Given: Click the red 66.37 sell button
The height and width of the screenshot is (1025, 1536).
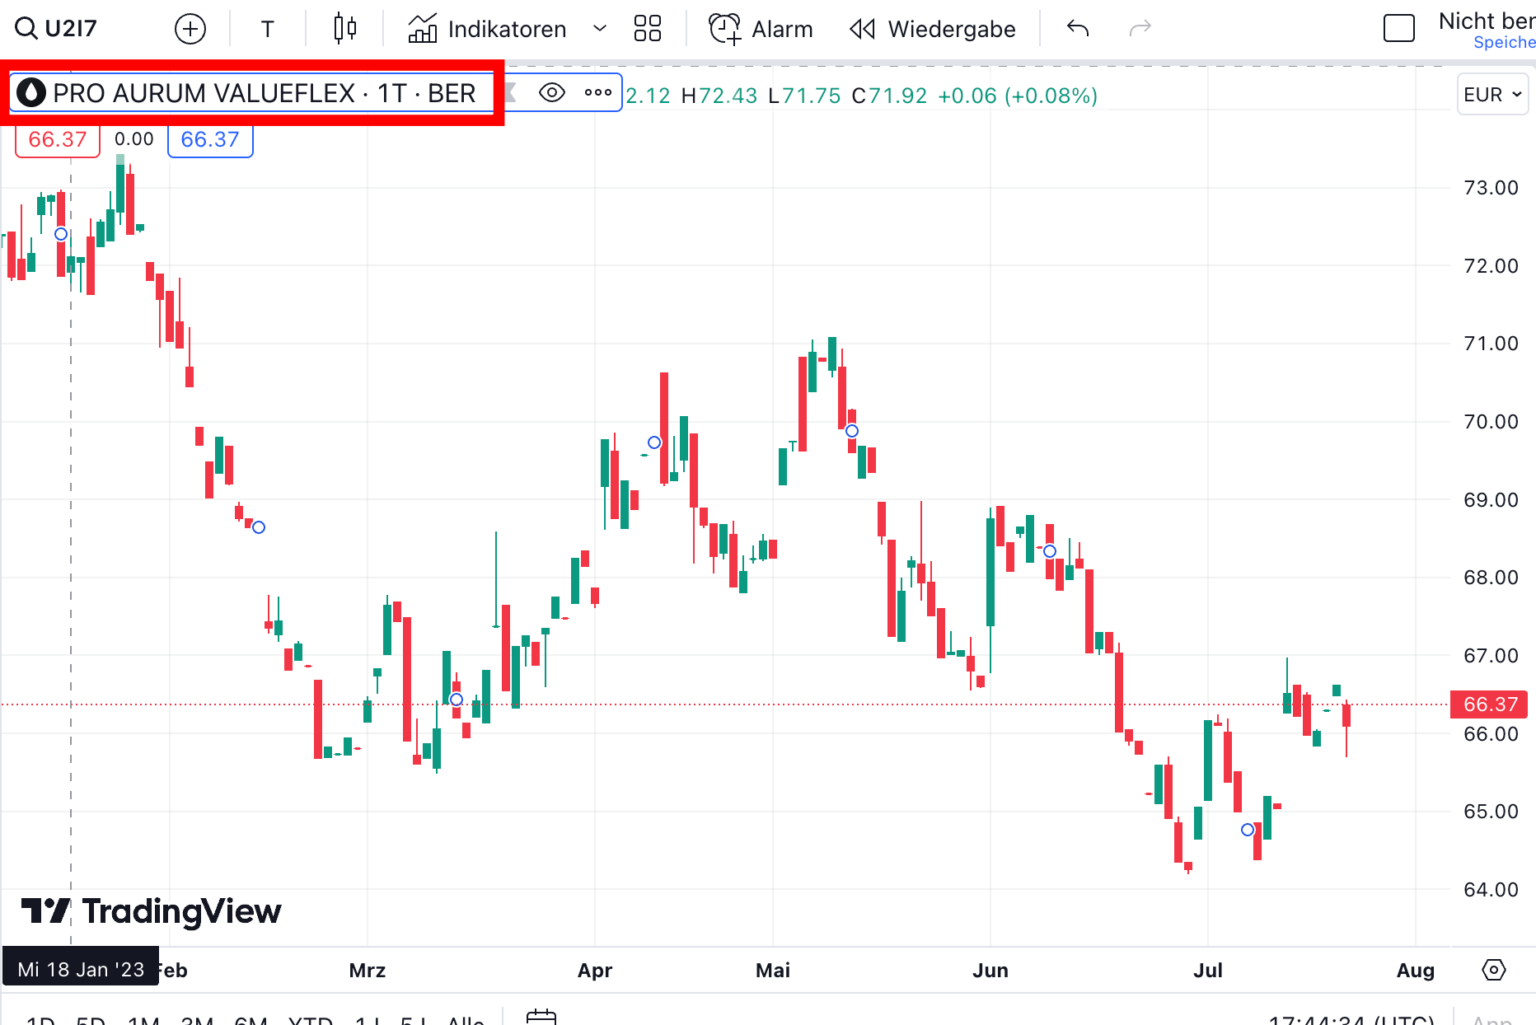Looking at the screenshot, I should coord(58,140).
